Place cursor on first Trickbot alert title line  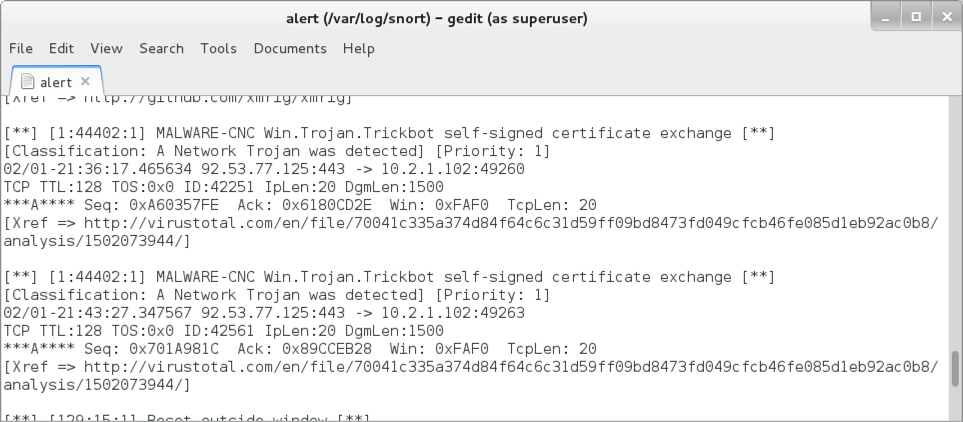click(389, 133)
